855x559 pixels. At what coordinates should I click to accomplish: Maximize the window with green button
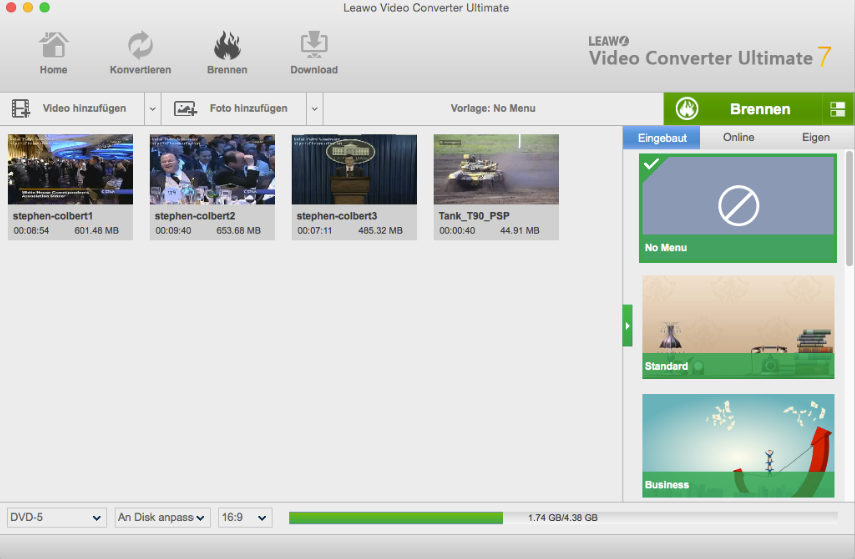(45, 7)
